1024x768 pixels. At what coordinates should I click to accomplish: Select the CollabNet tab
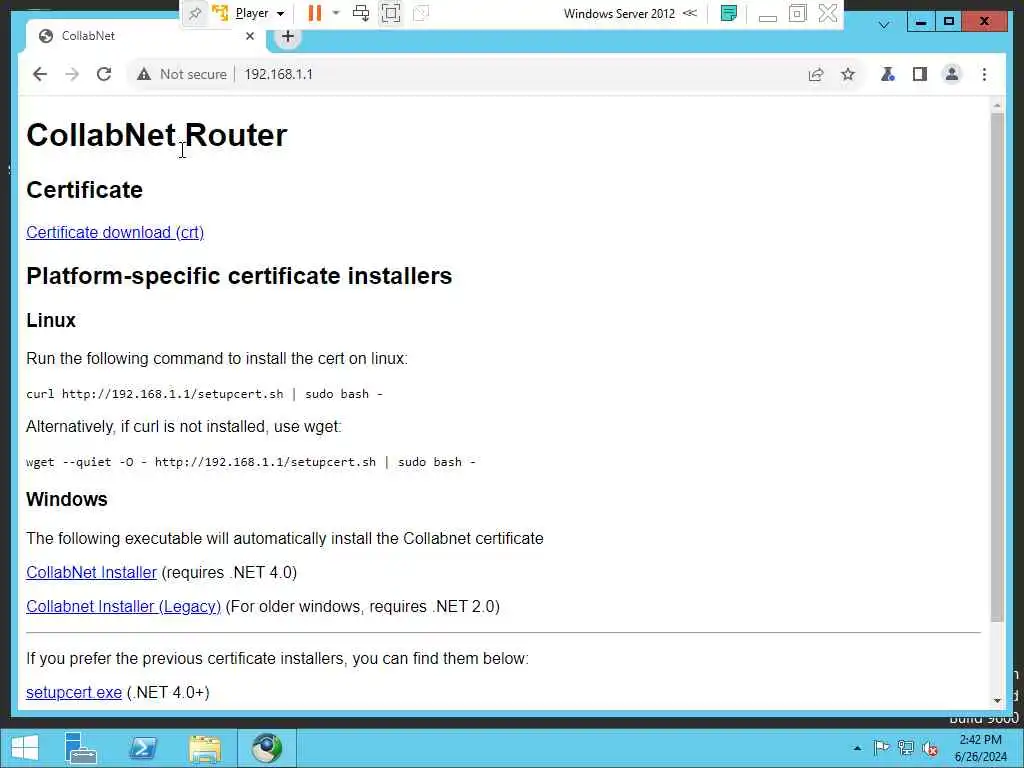pyautogui.click(x=144, y=37)
